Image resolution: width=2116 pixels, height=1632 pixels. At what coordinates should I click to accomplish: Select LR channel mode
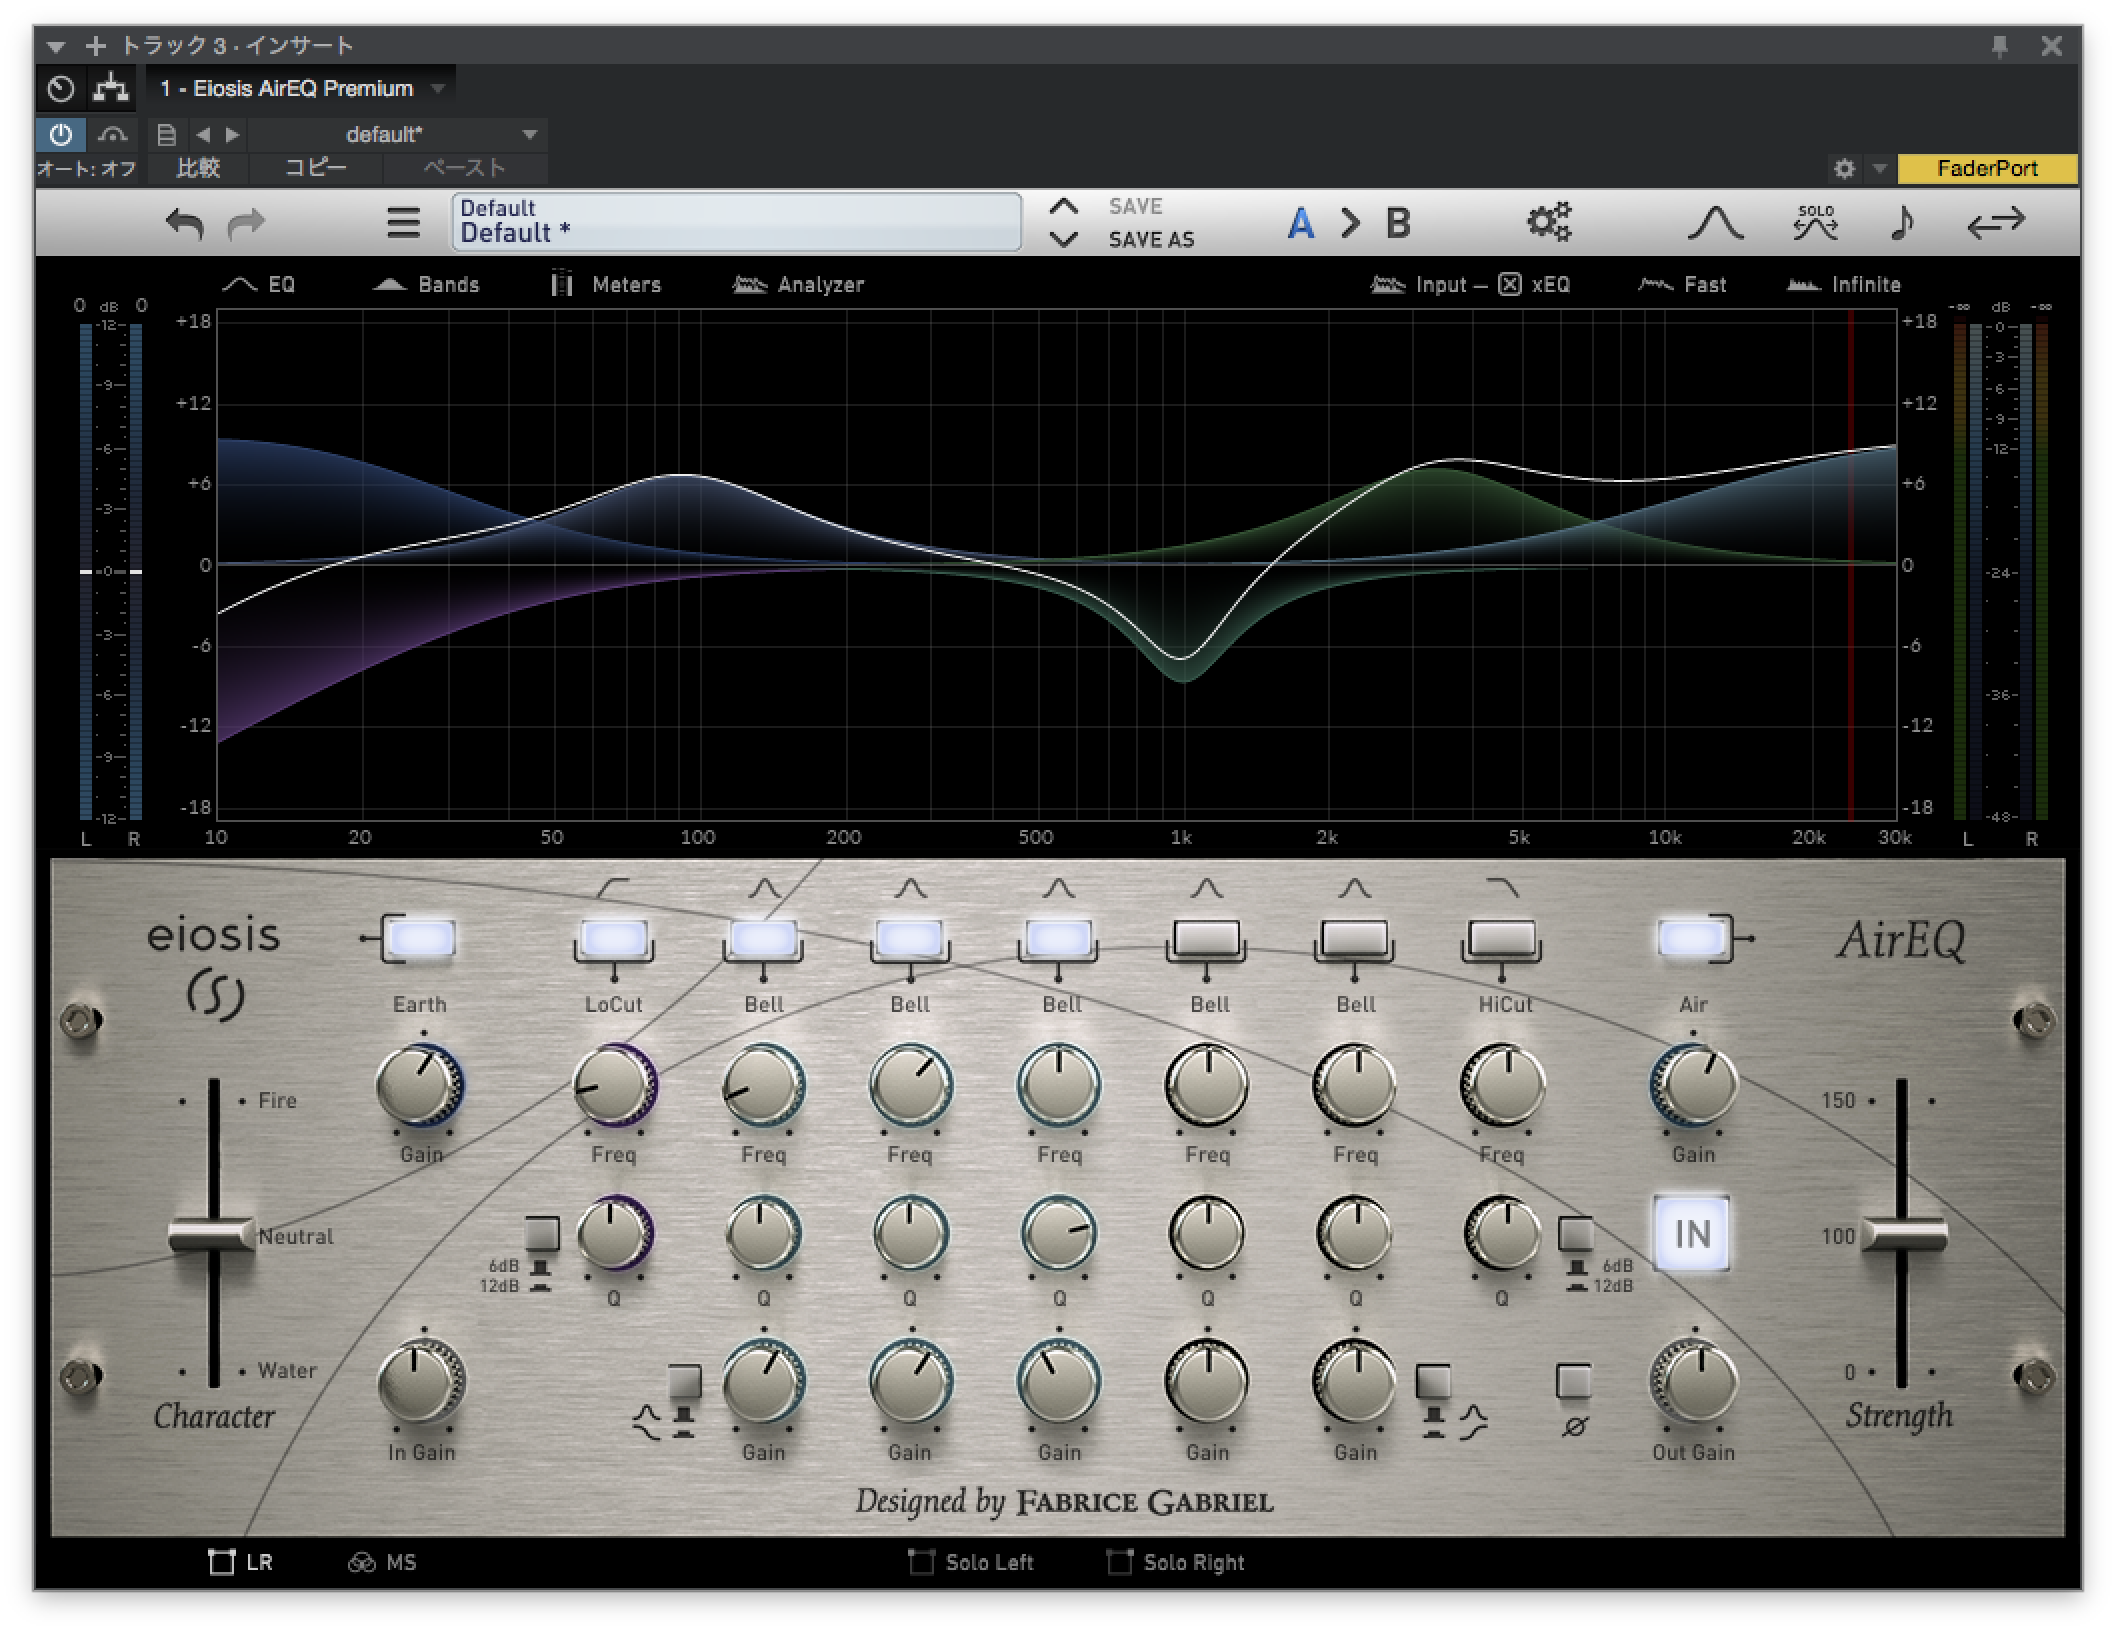click(240, 1562)
